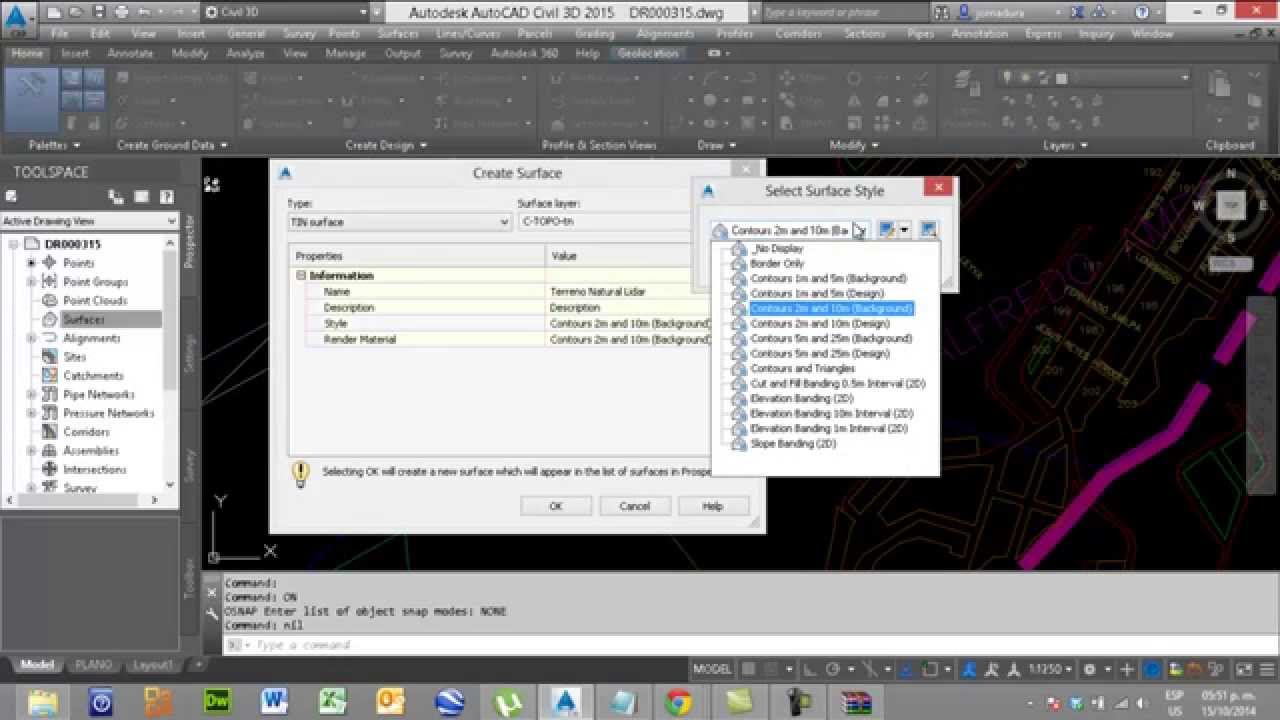Open the Active Drawing View dropdown
This screenshot has height=720, width=1280.
point(89,221)
